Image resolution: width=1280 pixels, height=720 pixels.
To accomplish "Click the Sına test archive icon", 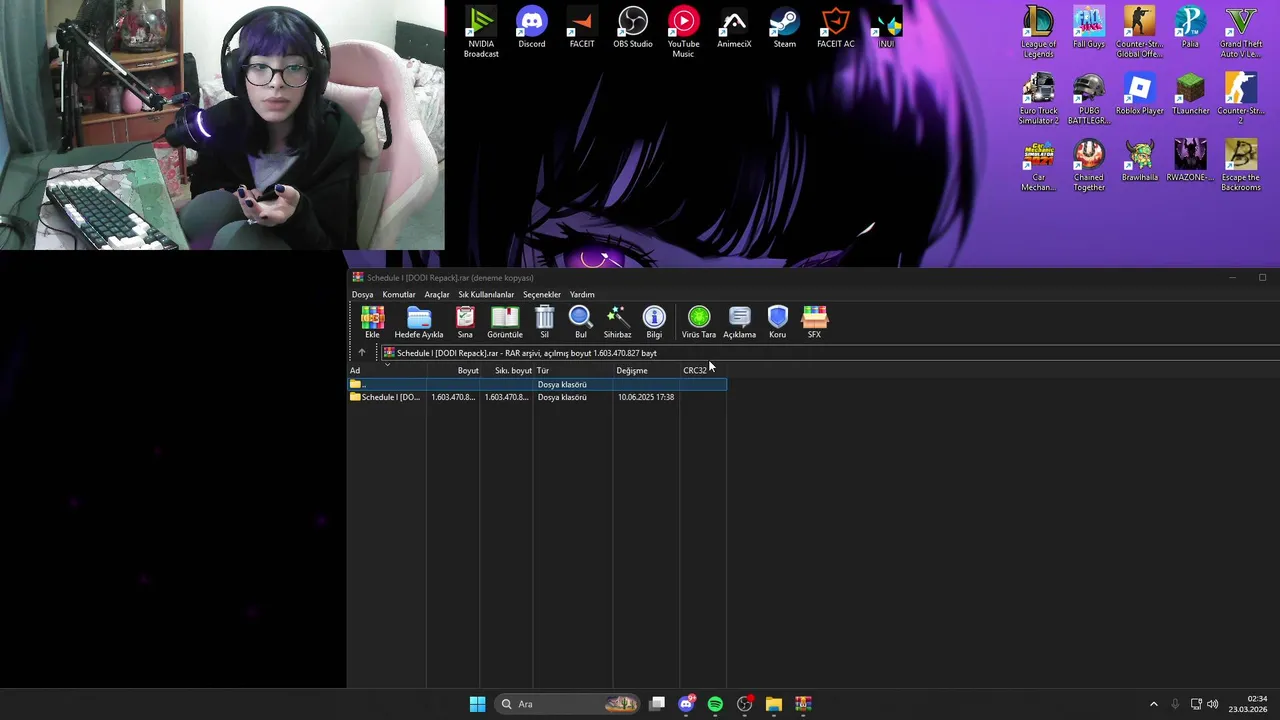I will pos(465,322).
